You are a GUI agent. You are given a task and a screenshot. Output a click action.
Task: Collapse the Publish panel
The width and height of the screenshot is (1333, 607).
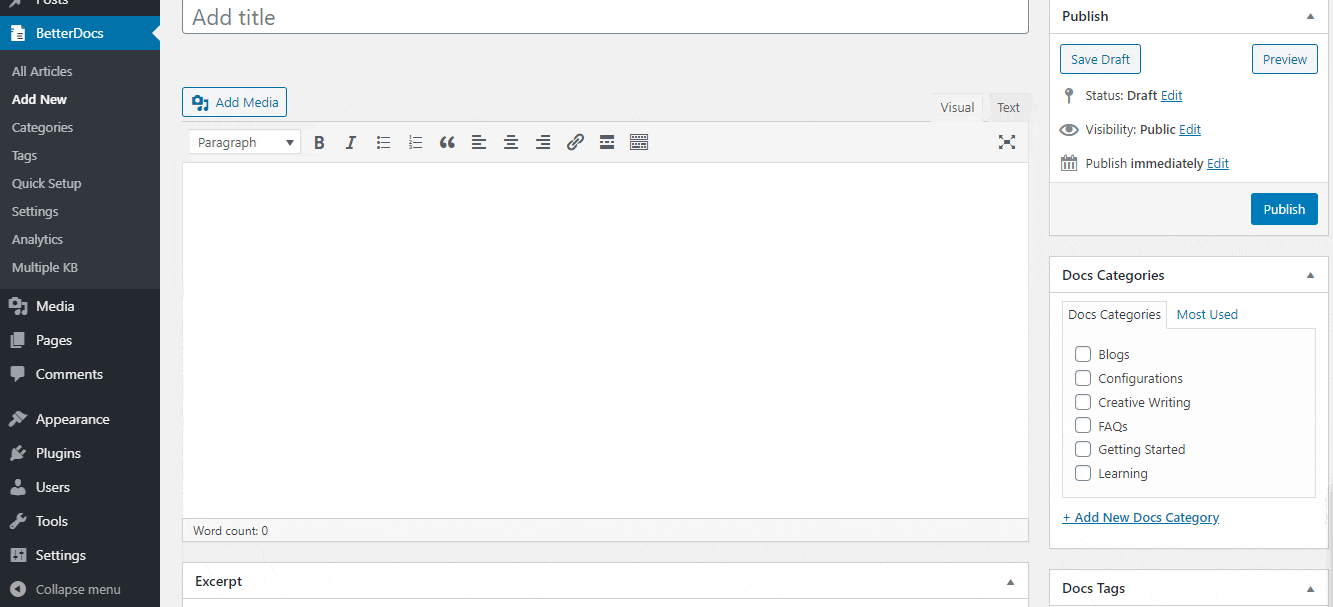point(1310,16)
